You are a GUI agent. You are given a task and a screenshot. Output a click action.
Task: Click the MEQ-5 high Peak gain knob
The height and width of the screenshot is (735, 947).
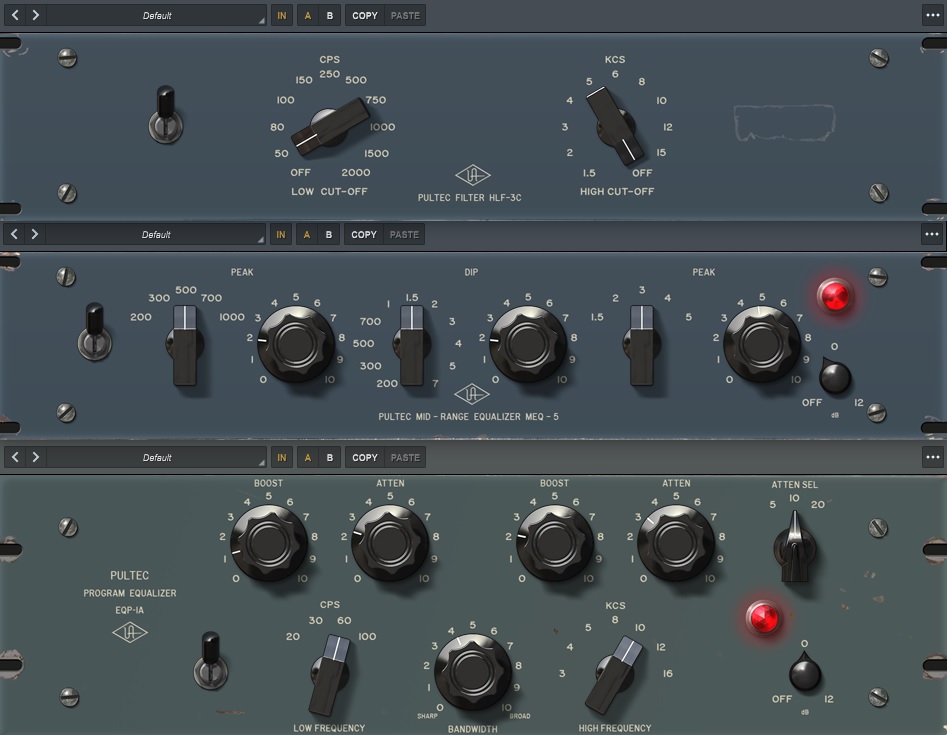(762, 344)
